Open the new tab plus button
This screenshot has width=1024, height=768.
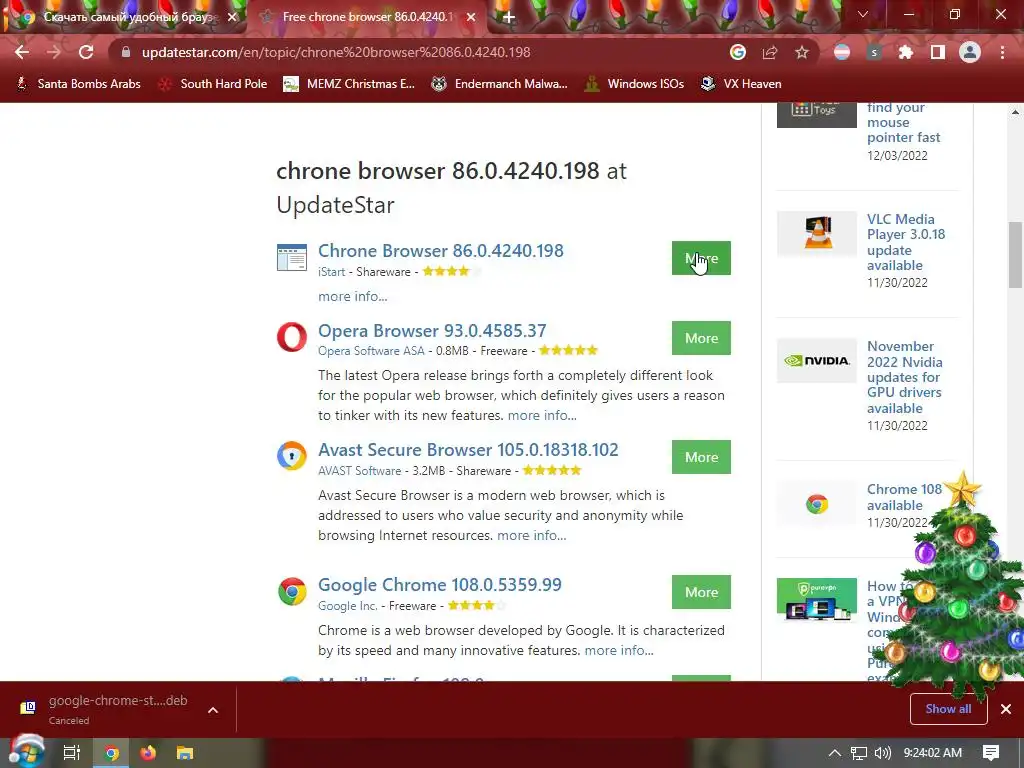509,18
